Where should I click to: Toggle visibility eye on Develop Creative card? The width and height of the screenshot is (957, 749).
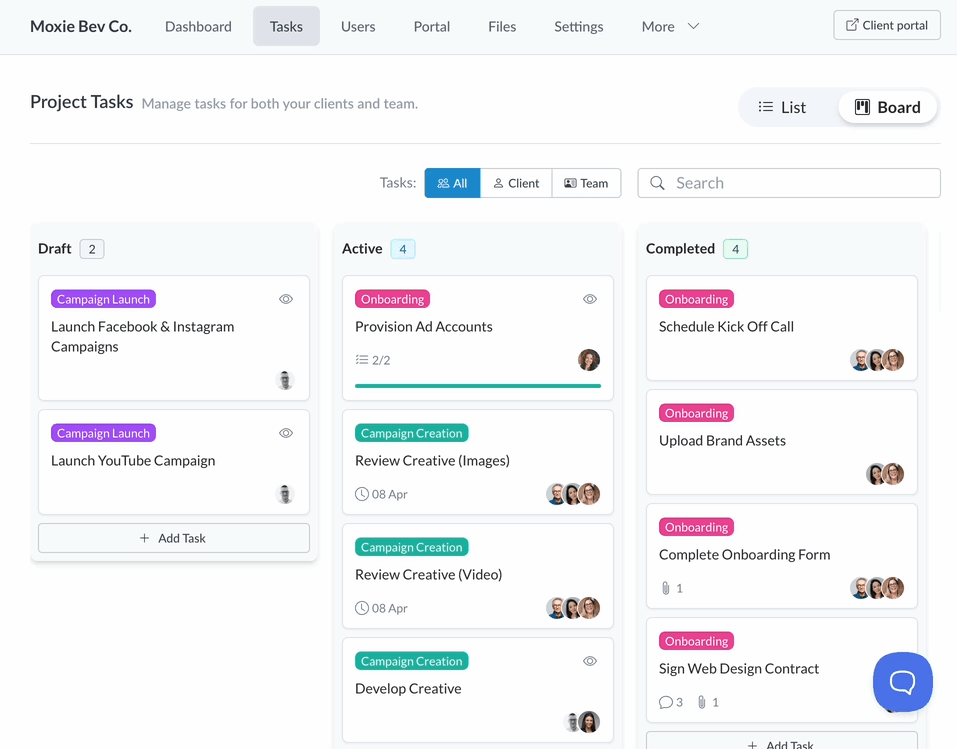[x=590, y=661]
